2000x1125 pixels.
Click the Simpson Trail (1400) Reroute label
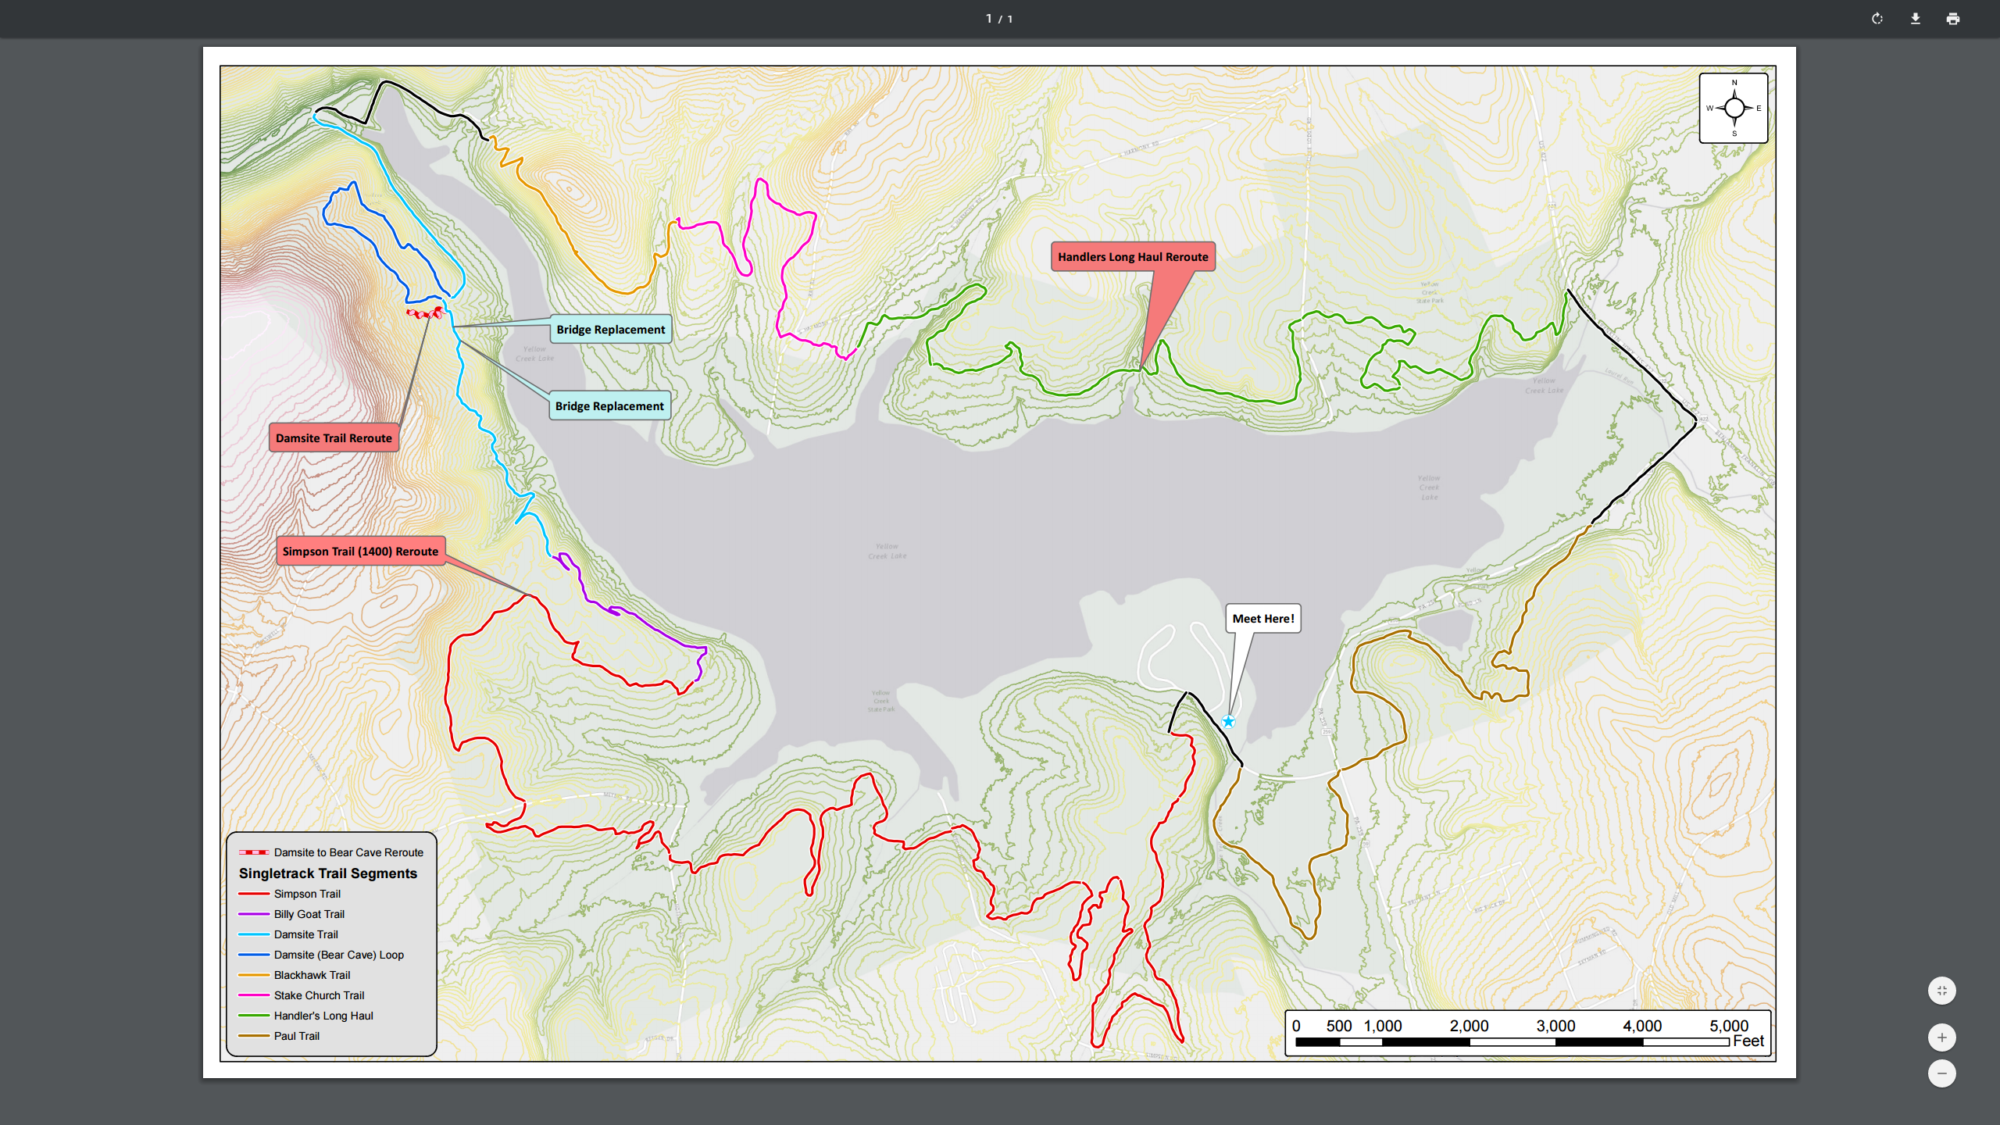pos(360,551)
